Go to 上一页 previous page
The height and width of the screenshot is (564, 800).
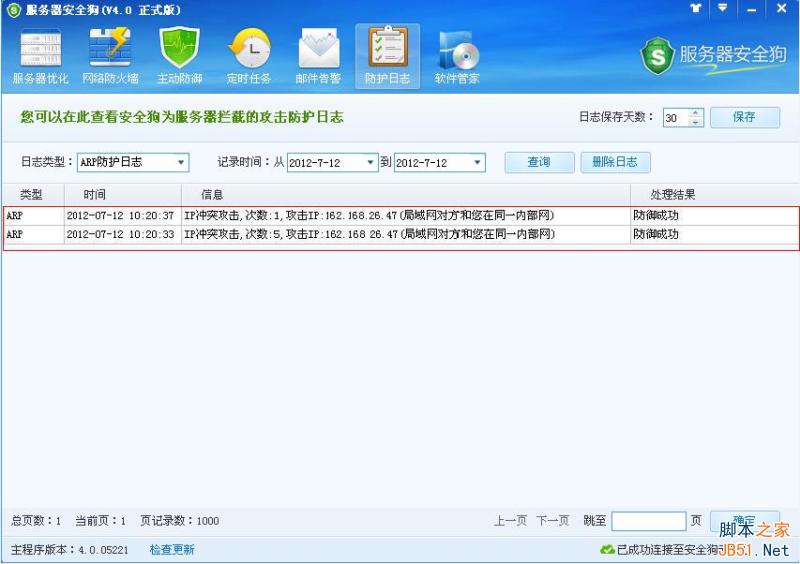[510, 521]
